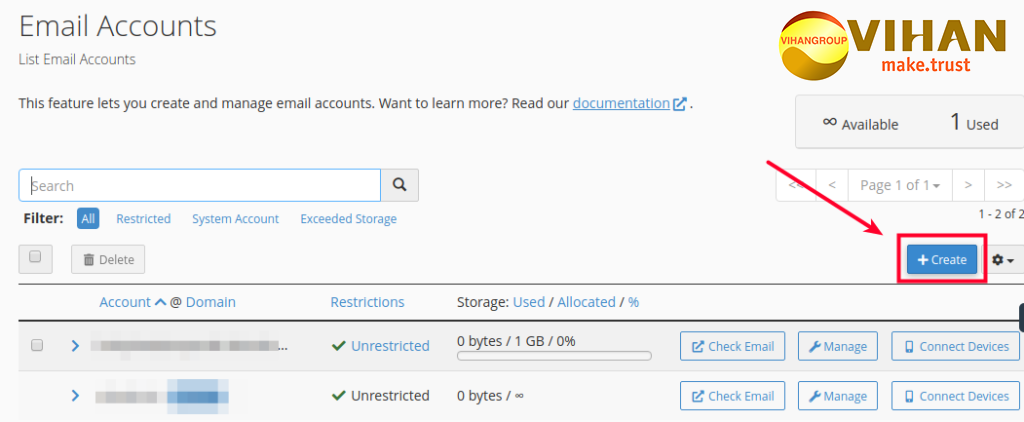The width and height of the screenshot is (1024, 422).
Task: Click the Create button
Action: (x=942, y=260)
